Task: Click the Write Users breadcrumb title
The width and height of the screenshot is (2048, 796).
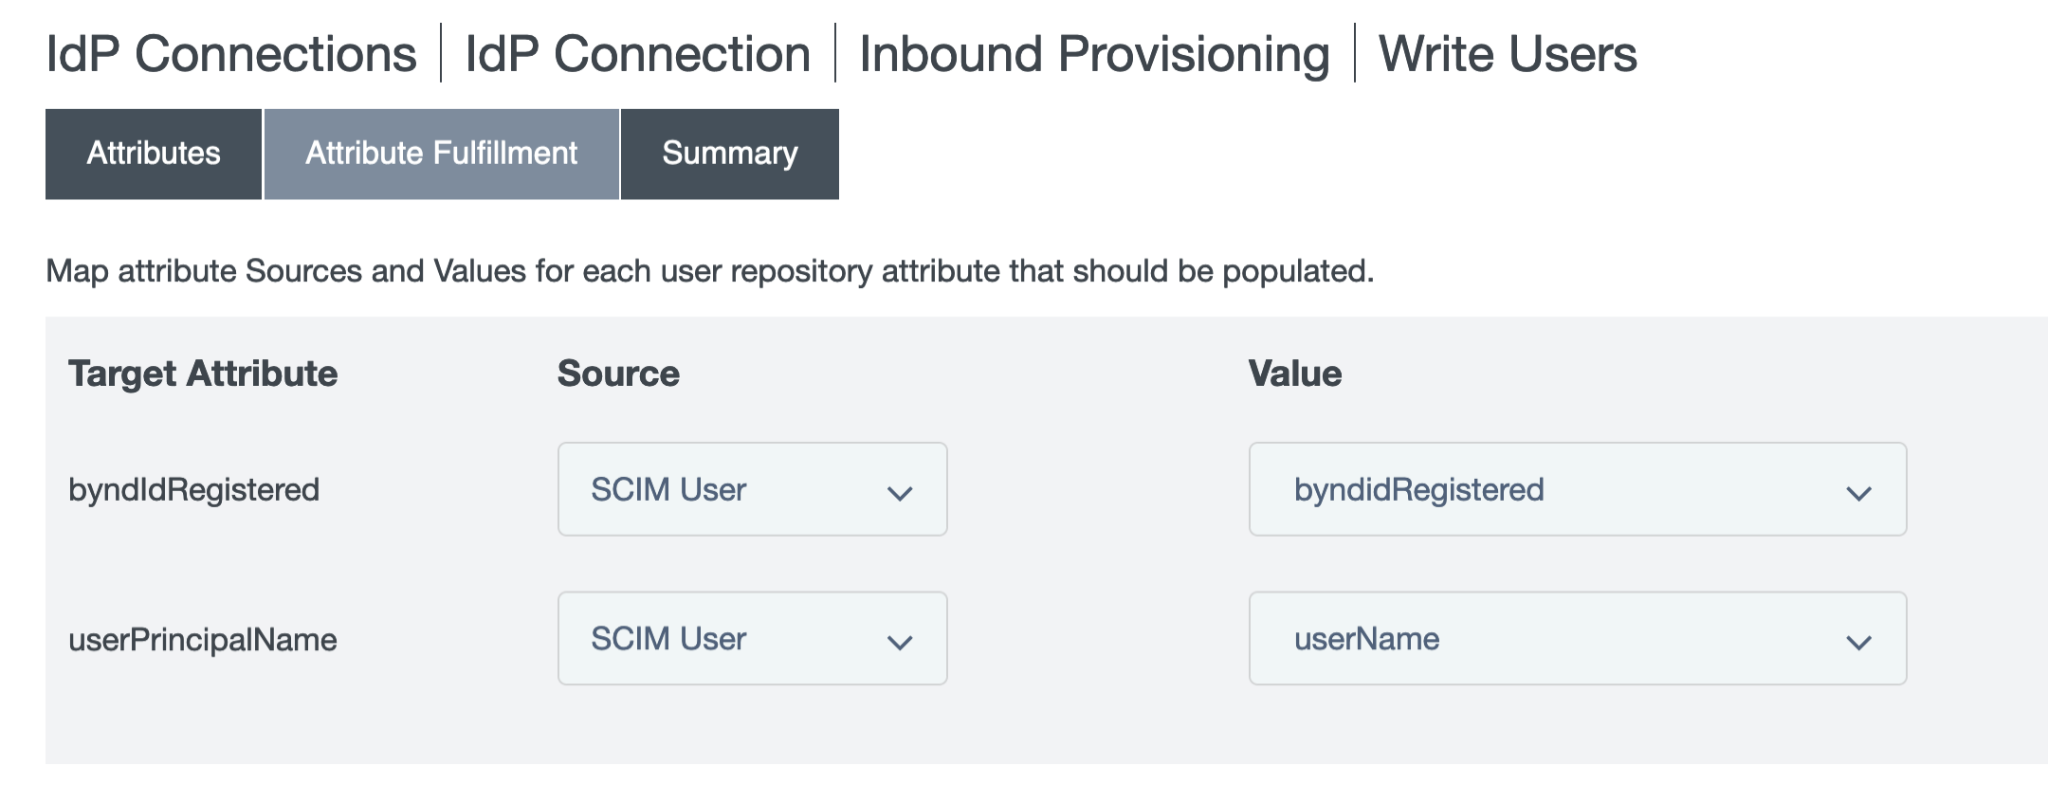Action: click(1507, 54)
